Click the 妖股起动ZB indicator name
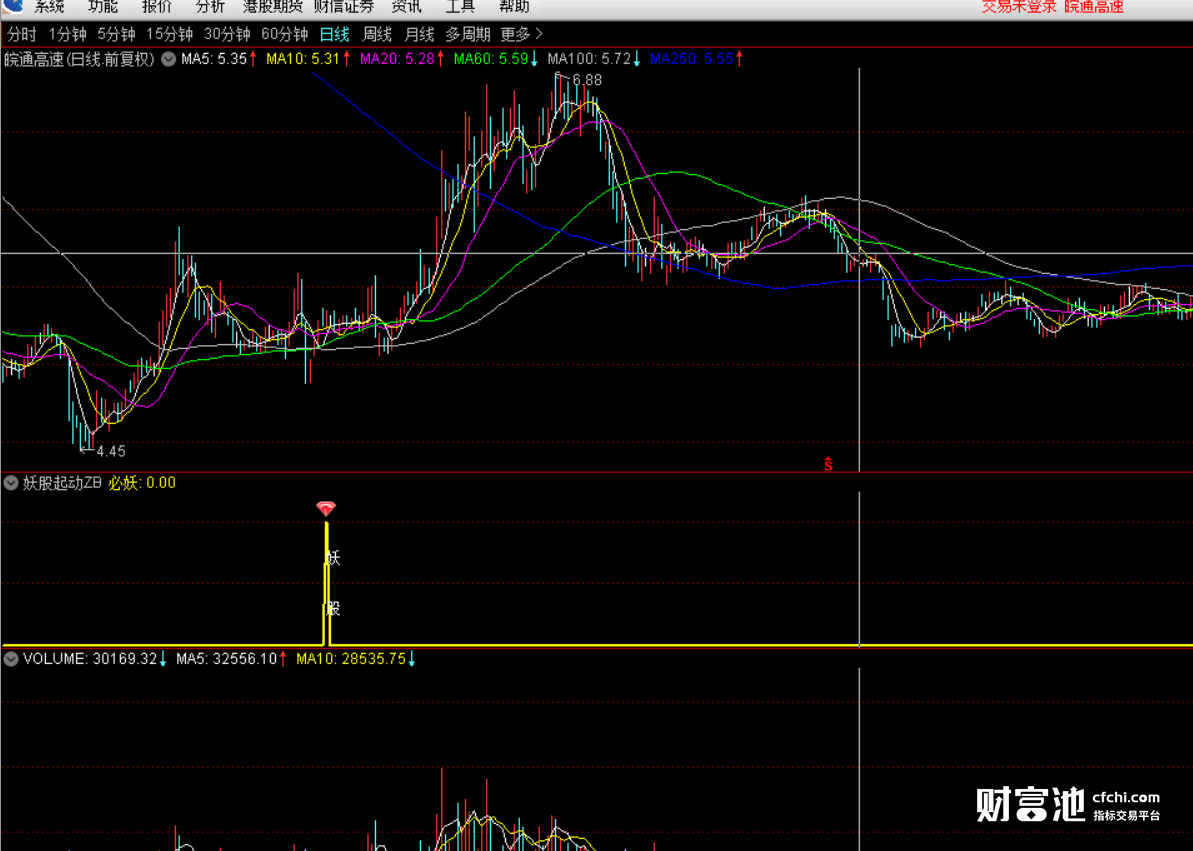This screenshot has height=851, width=1193. click(62, 483)
